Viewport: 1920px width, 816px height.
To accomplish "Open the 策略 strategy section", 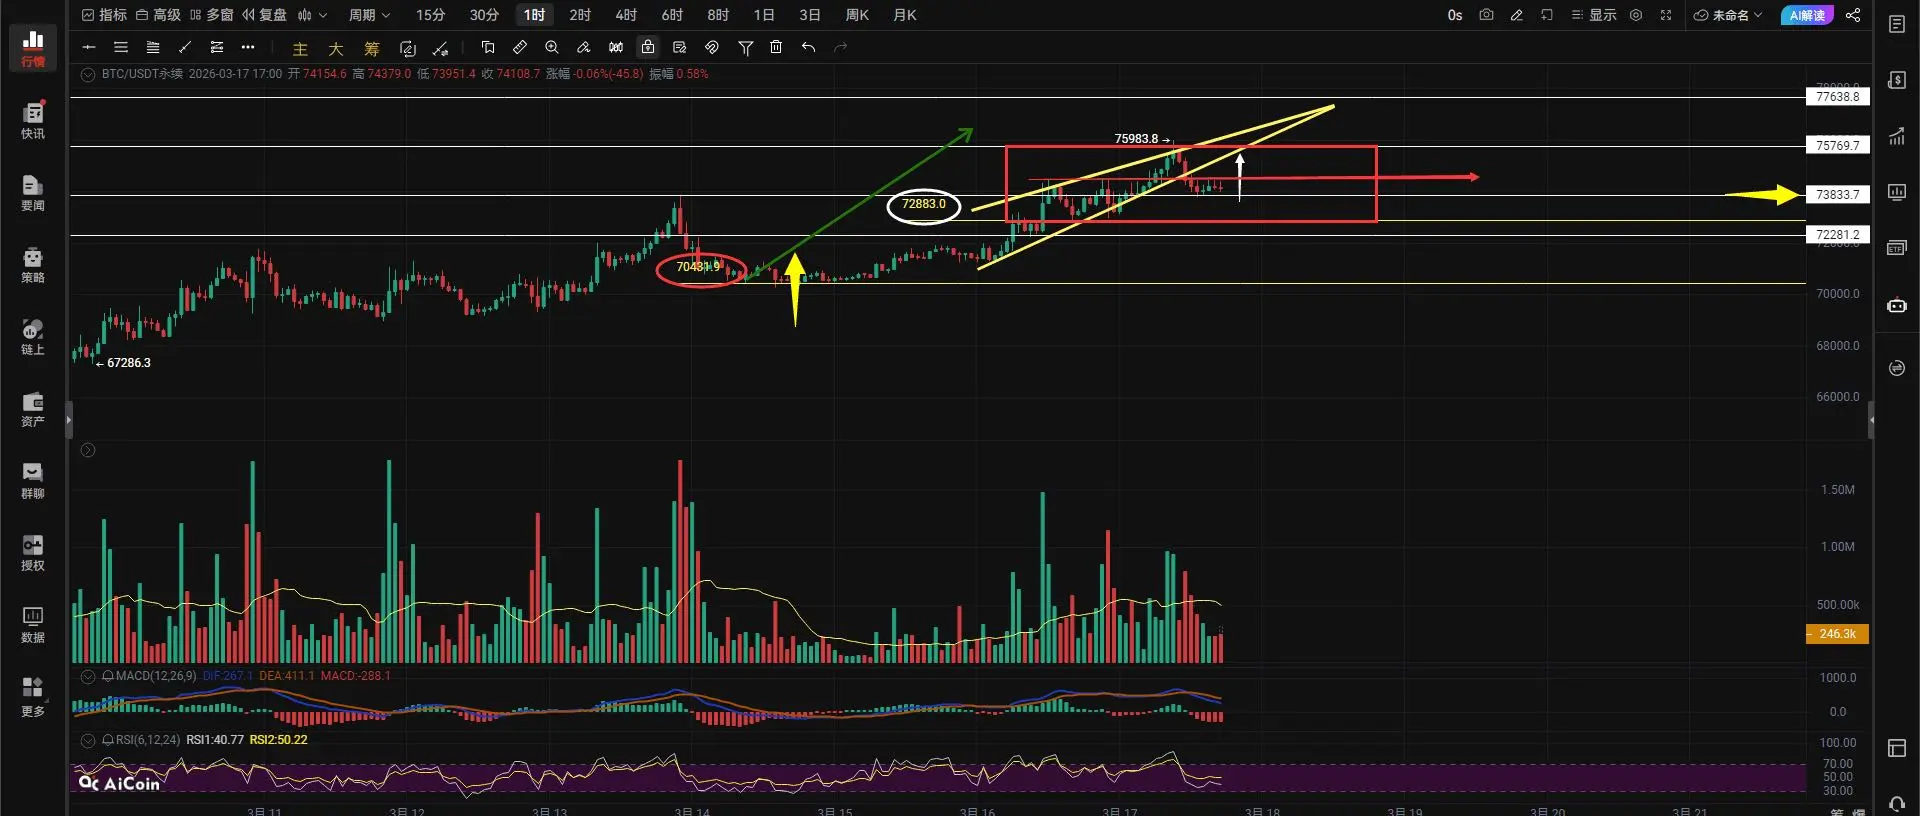I will pos(33,265).
